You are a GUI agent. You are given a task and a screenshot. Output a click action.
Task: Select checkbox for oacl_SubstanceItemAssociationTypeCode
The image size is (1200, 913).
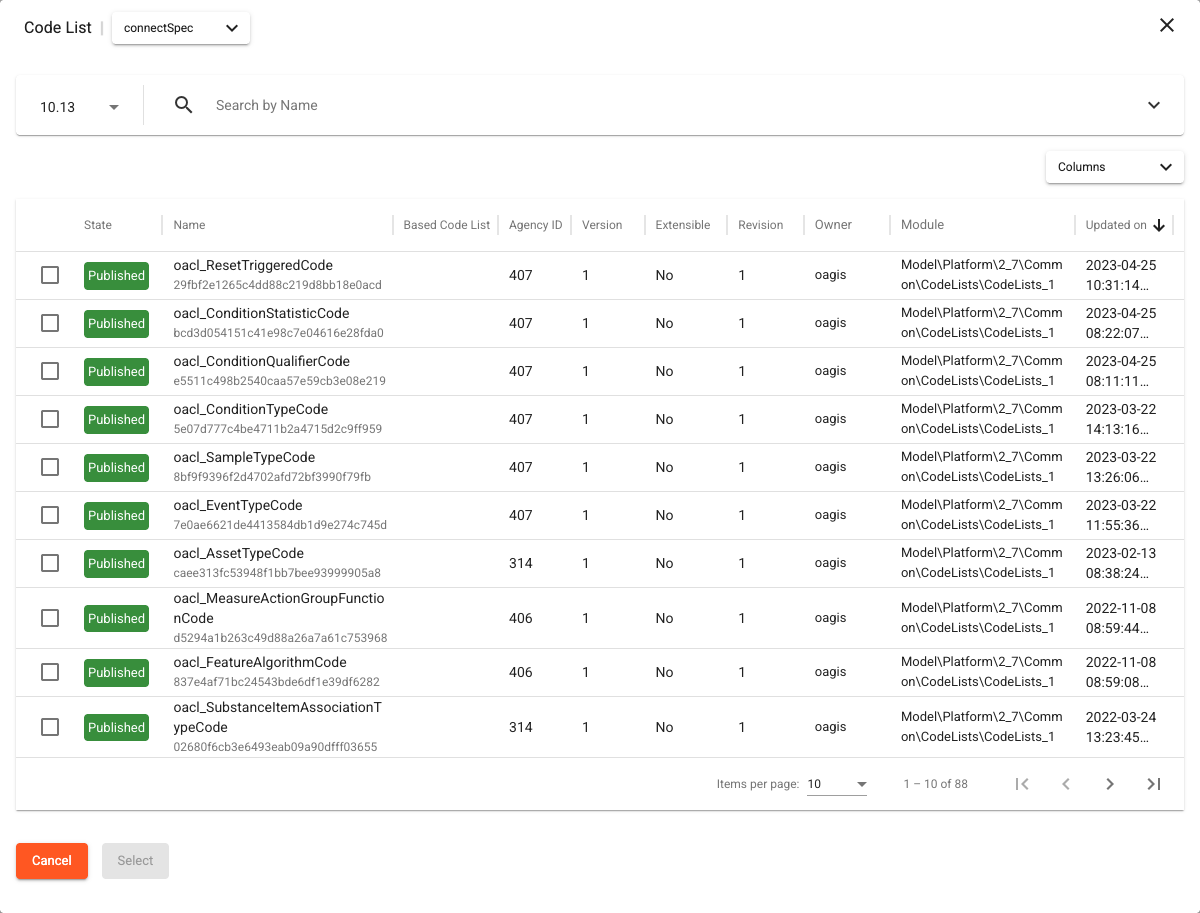click(50, 727)
